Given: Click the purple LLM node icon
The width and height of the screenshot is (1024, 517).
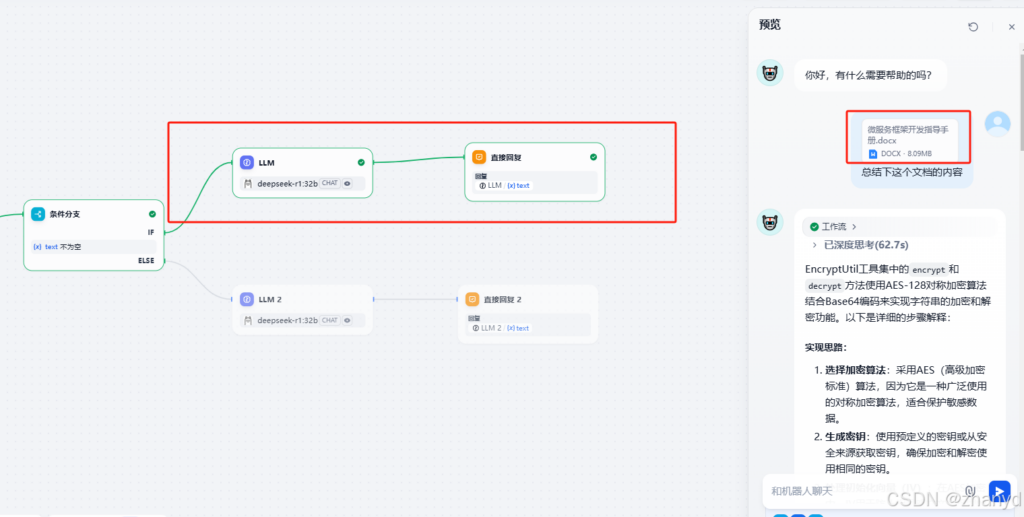Looking at the screenshot, I should pyautogui.click(x=247, y=162).
